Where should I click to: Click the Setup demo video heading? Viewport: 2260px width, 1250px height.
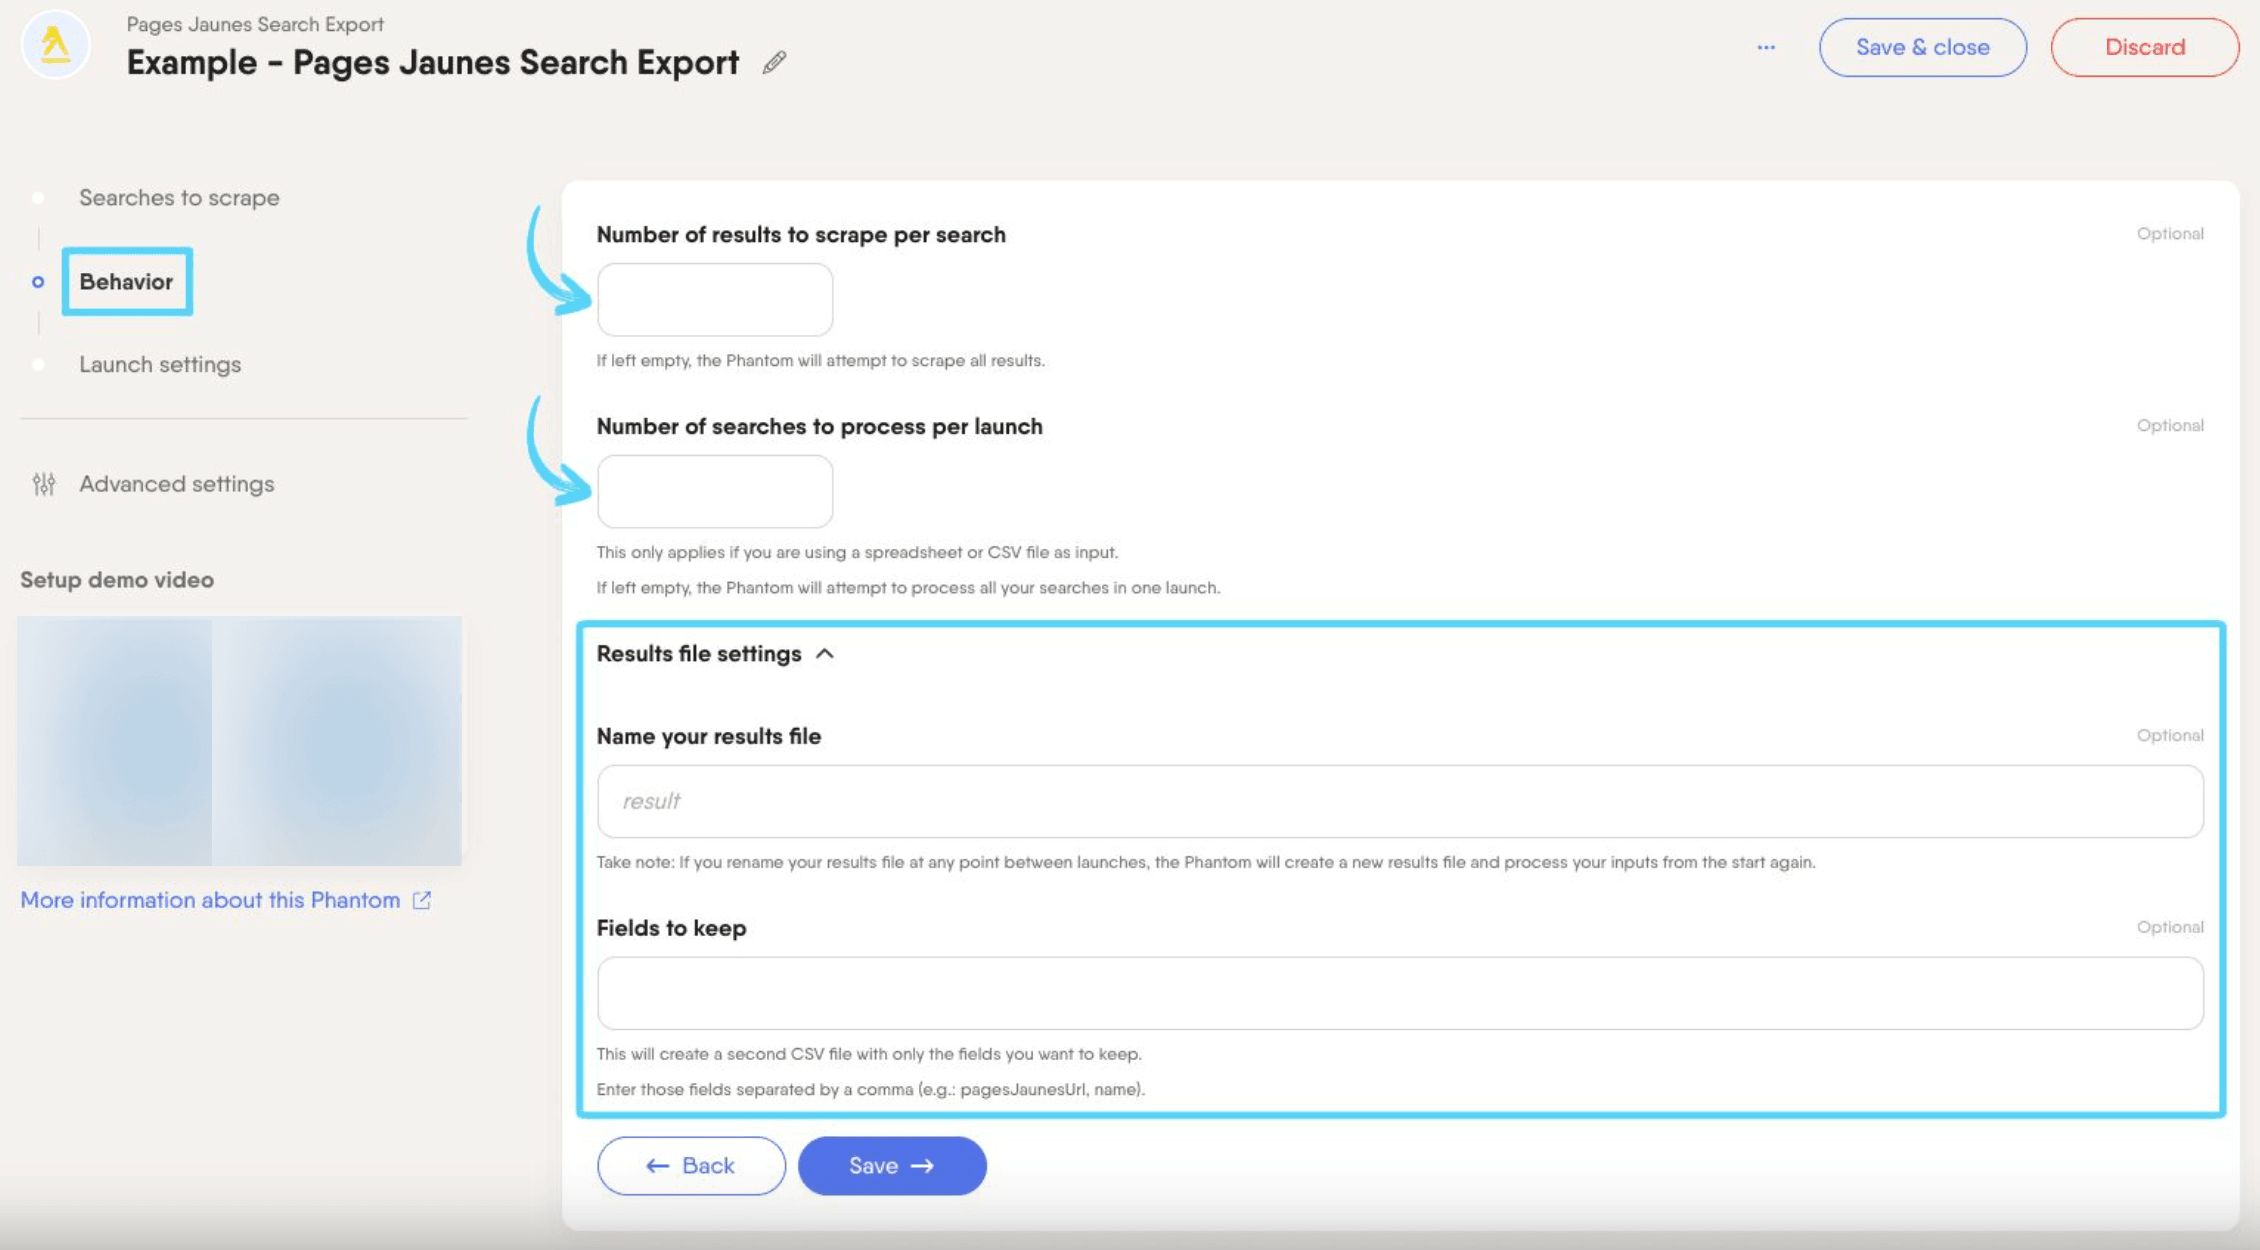(x=117, y=580)
